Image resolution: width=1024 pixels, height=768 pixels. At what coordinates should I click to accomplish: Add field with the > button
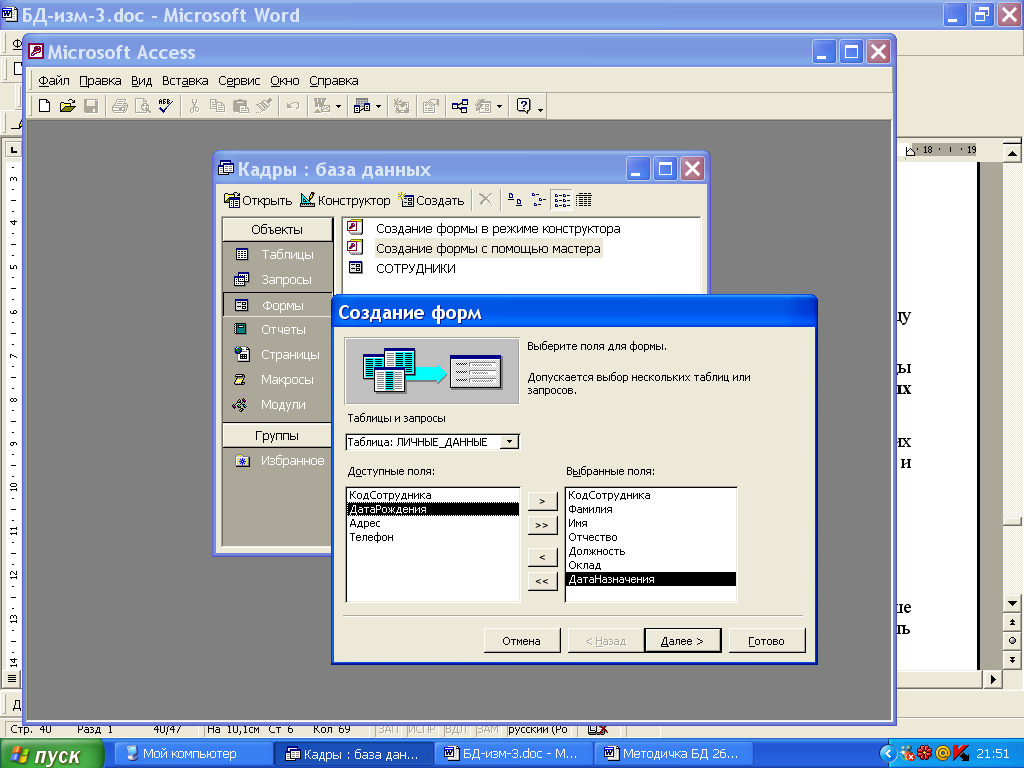(542, 501)
